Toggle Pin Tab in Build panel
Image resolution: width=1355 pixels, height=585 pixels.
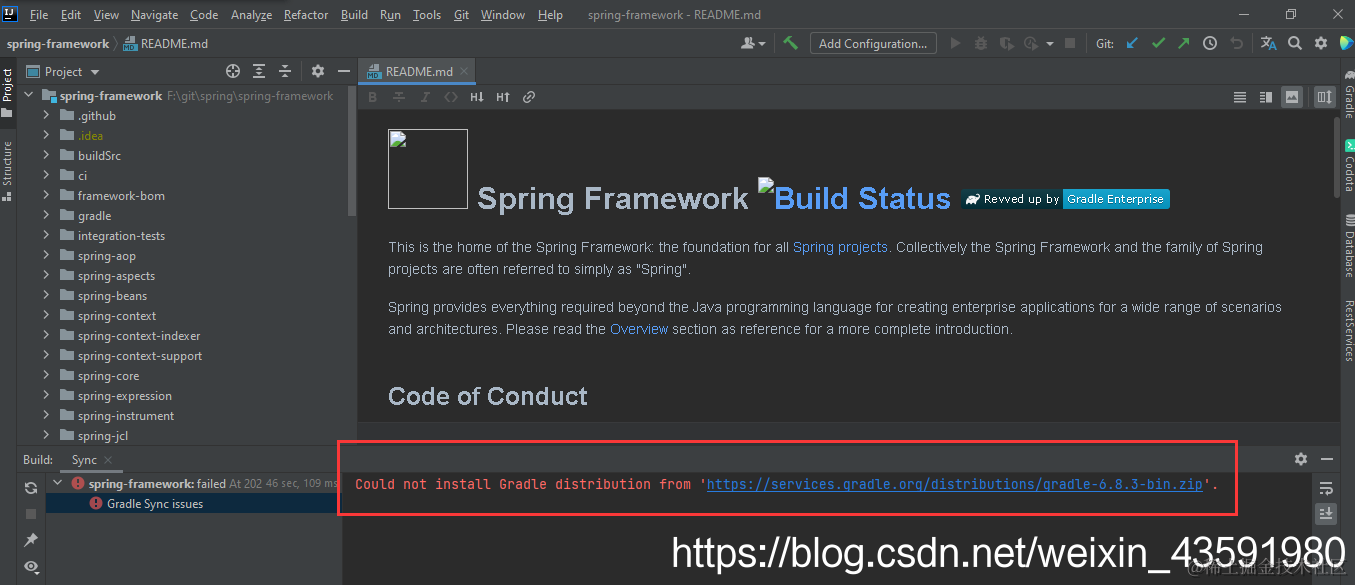tap(31, 540)
